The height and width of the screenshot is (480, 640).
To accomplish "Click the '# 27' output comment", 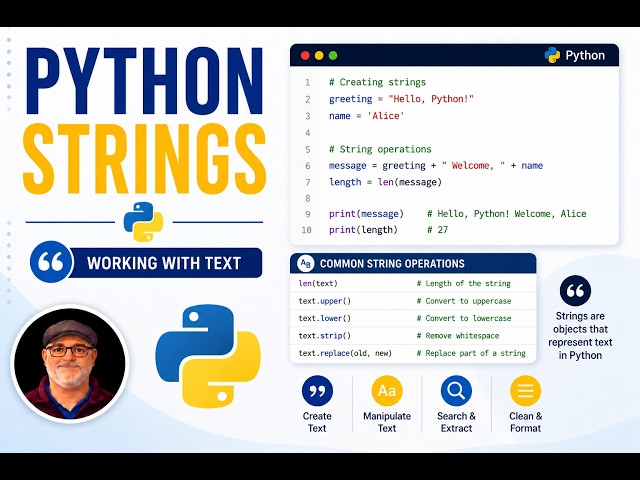I will (438, 230).
